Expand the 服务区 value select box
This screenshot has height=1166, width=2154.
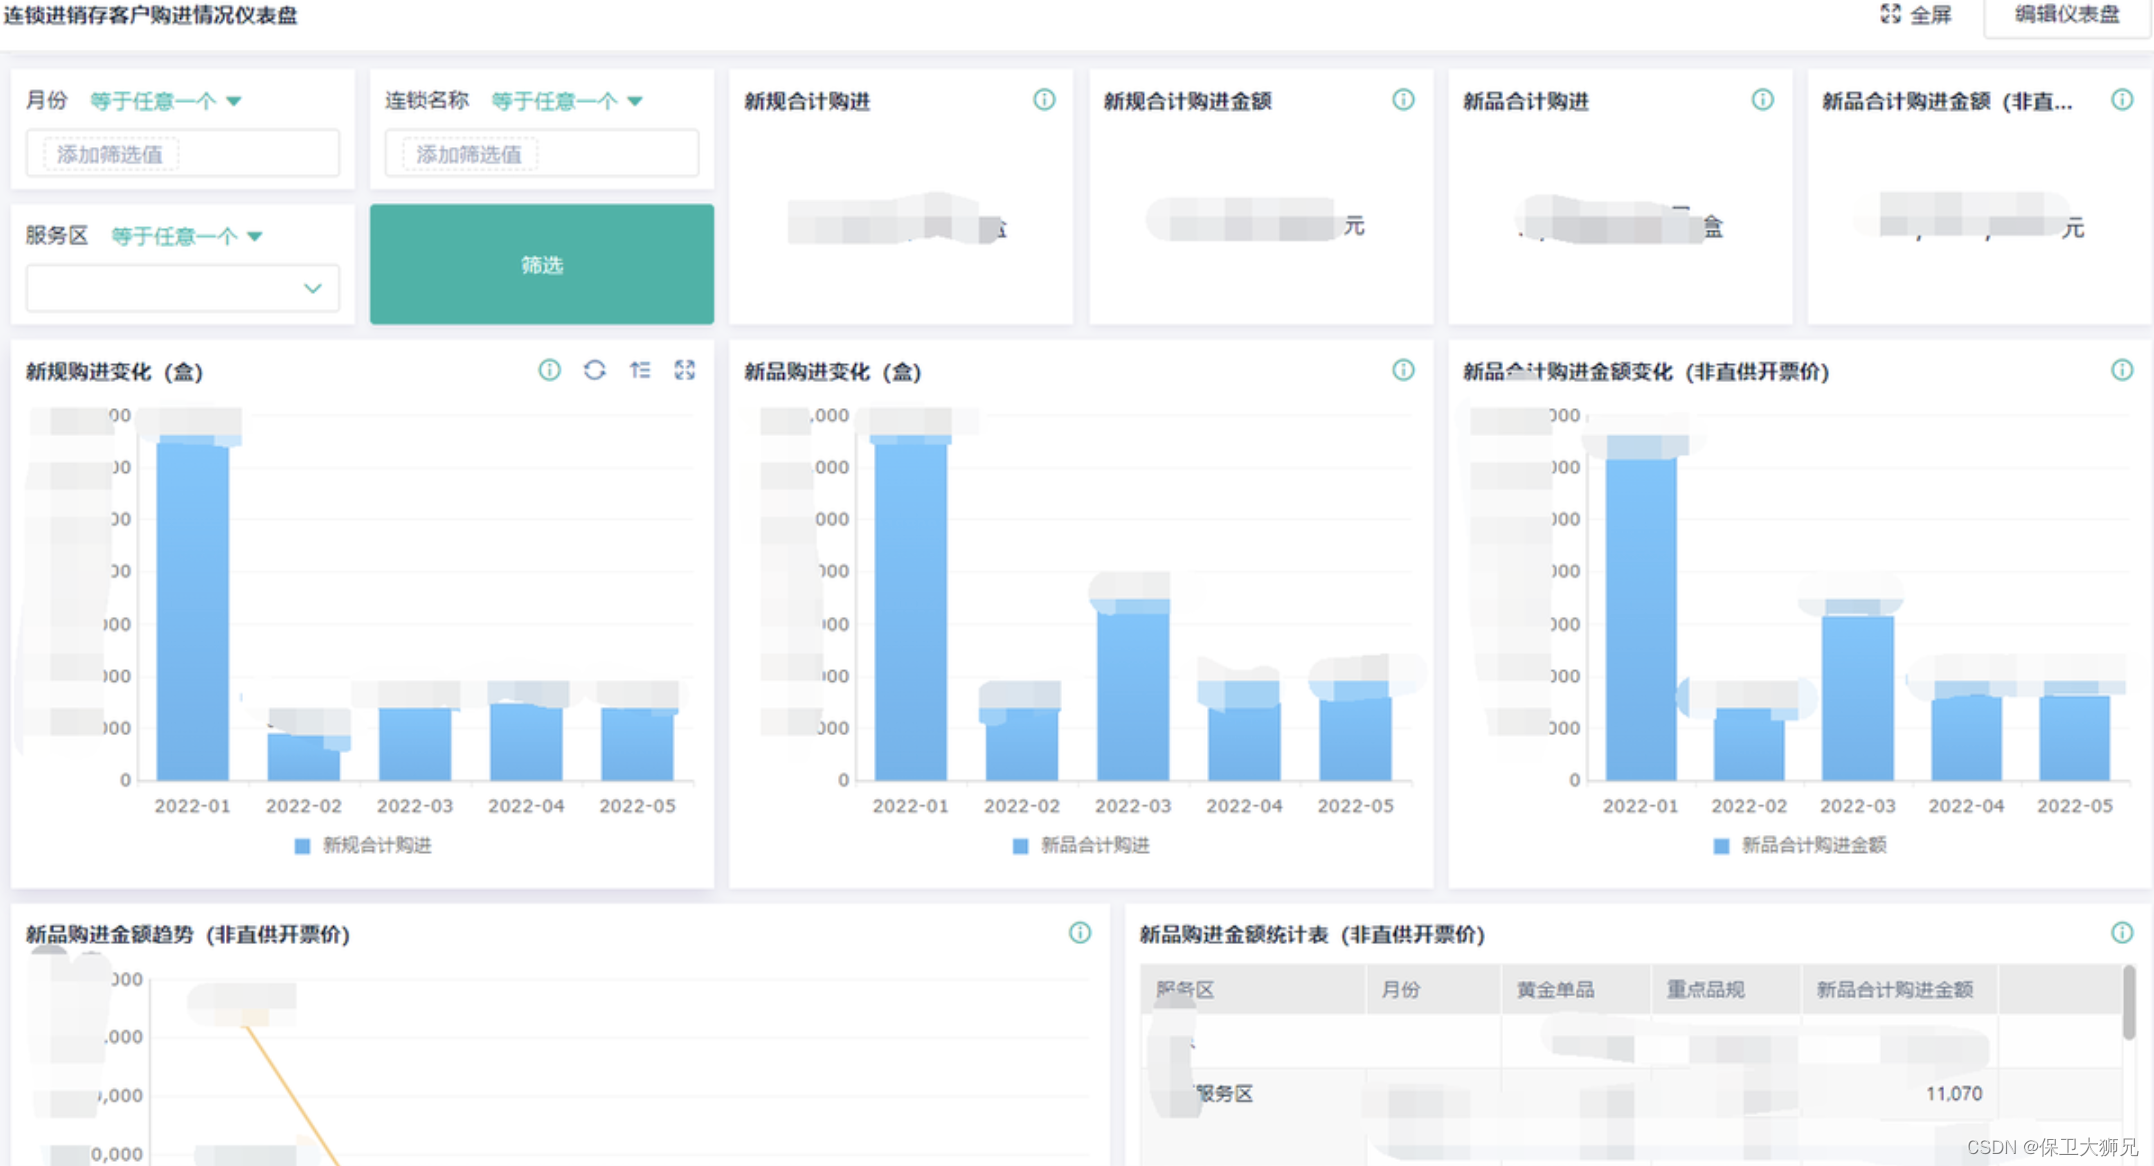click(183, 288)
